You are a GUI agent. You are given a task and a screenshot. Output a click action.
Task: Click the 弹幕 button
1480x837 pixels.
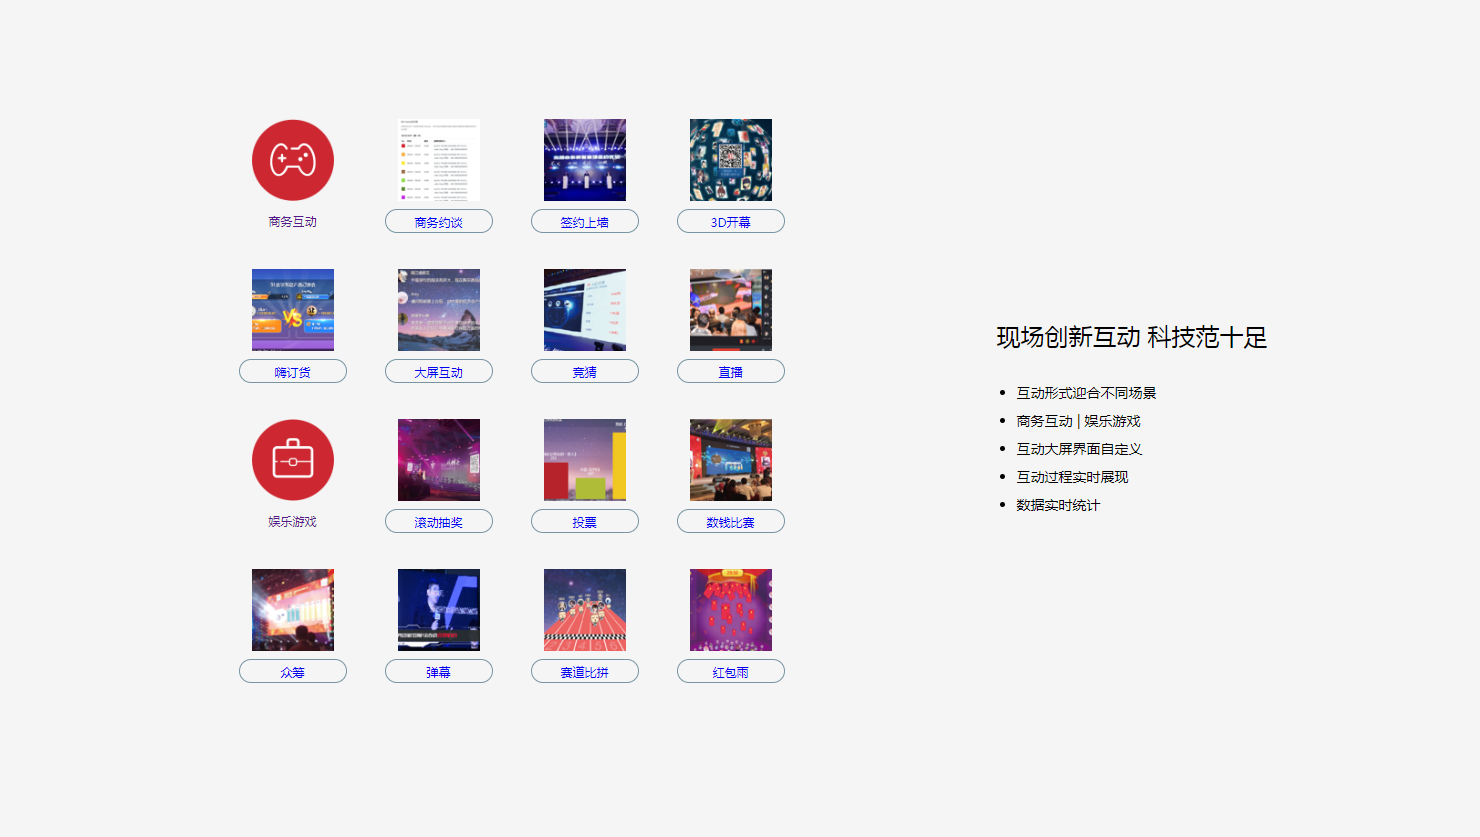[439, 672]
